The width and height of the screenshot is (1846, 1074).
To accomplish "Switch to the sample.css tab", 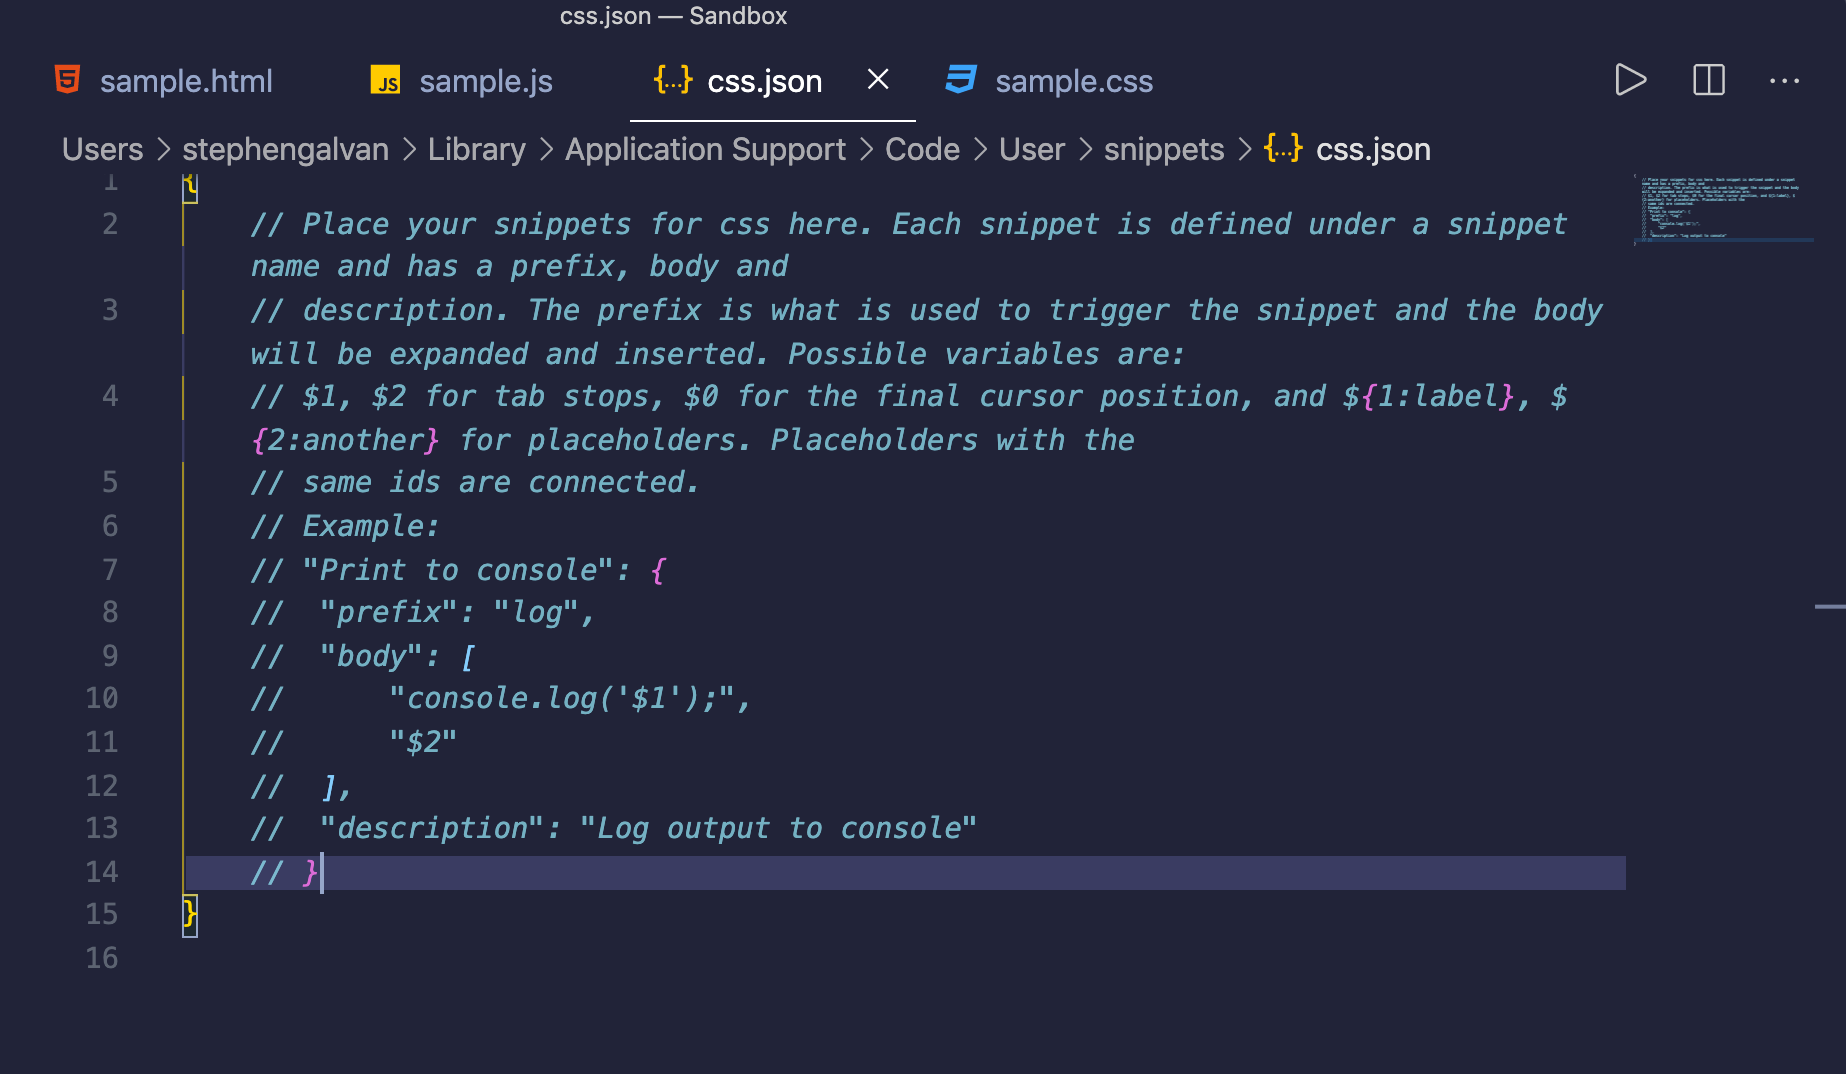I will pyautogui.click(x=1073, y=81).
